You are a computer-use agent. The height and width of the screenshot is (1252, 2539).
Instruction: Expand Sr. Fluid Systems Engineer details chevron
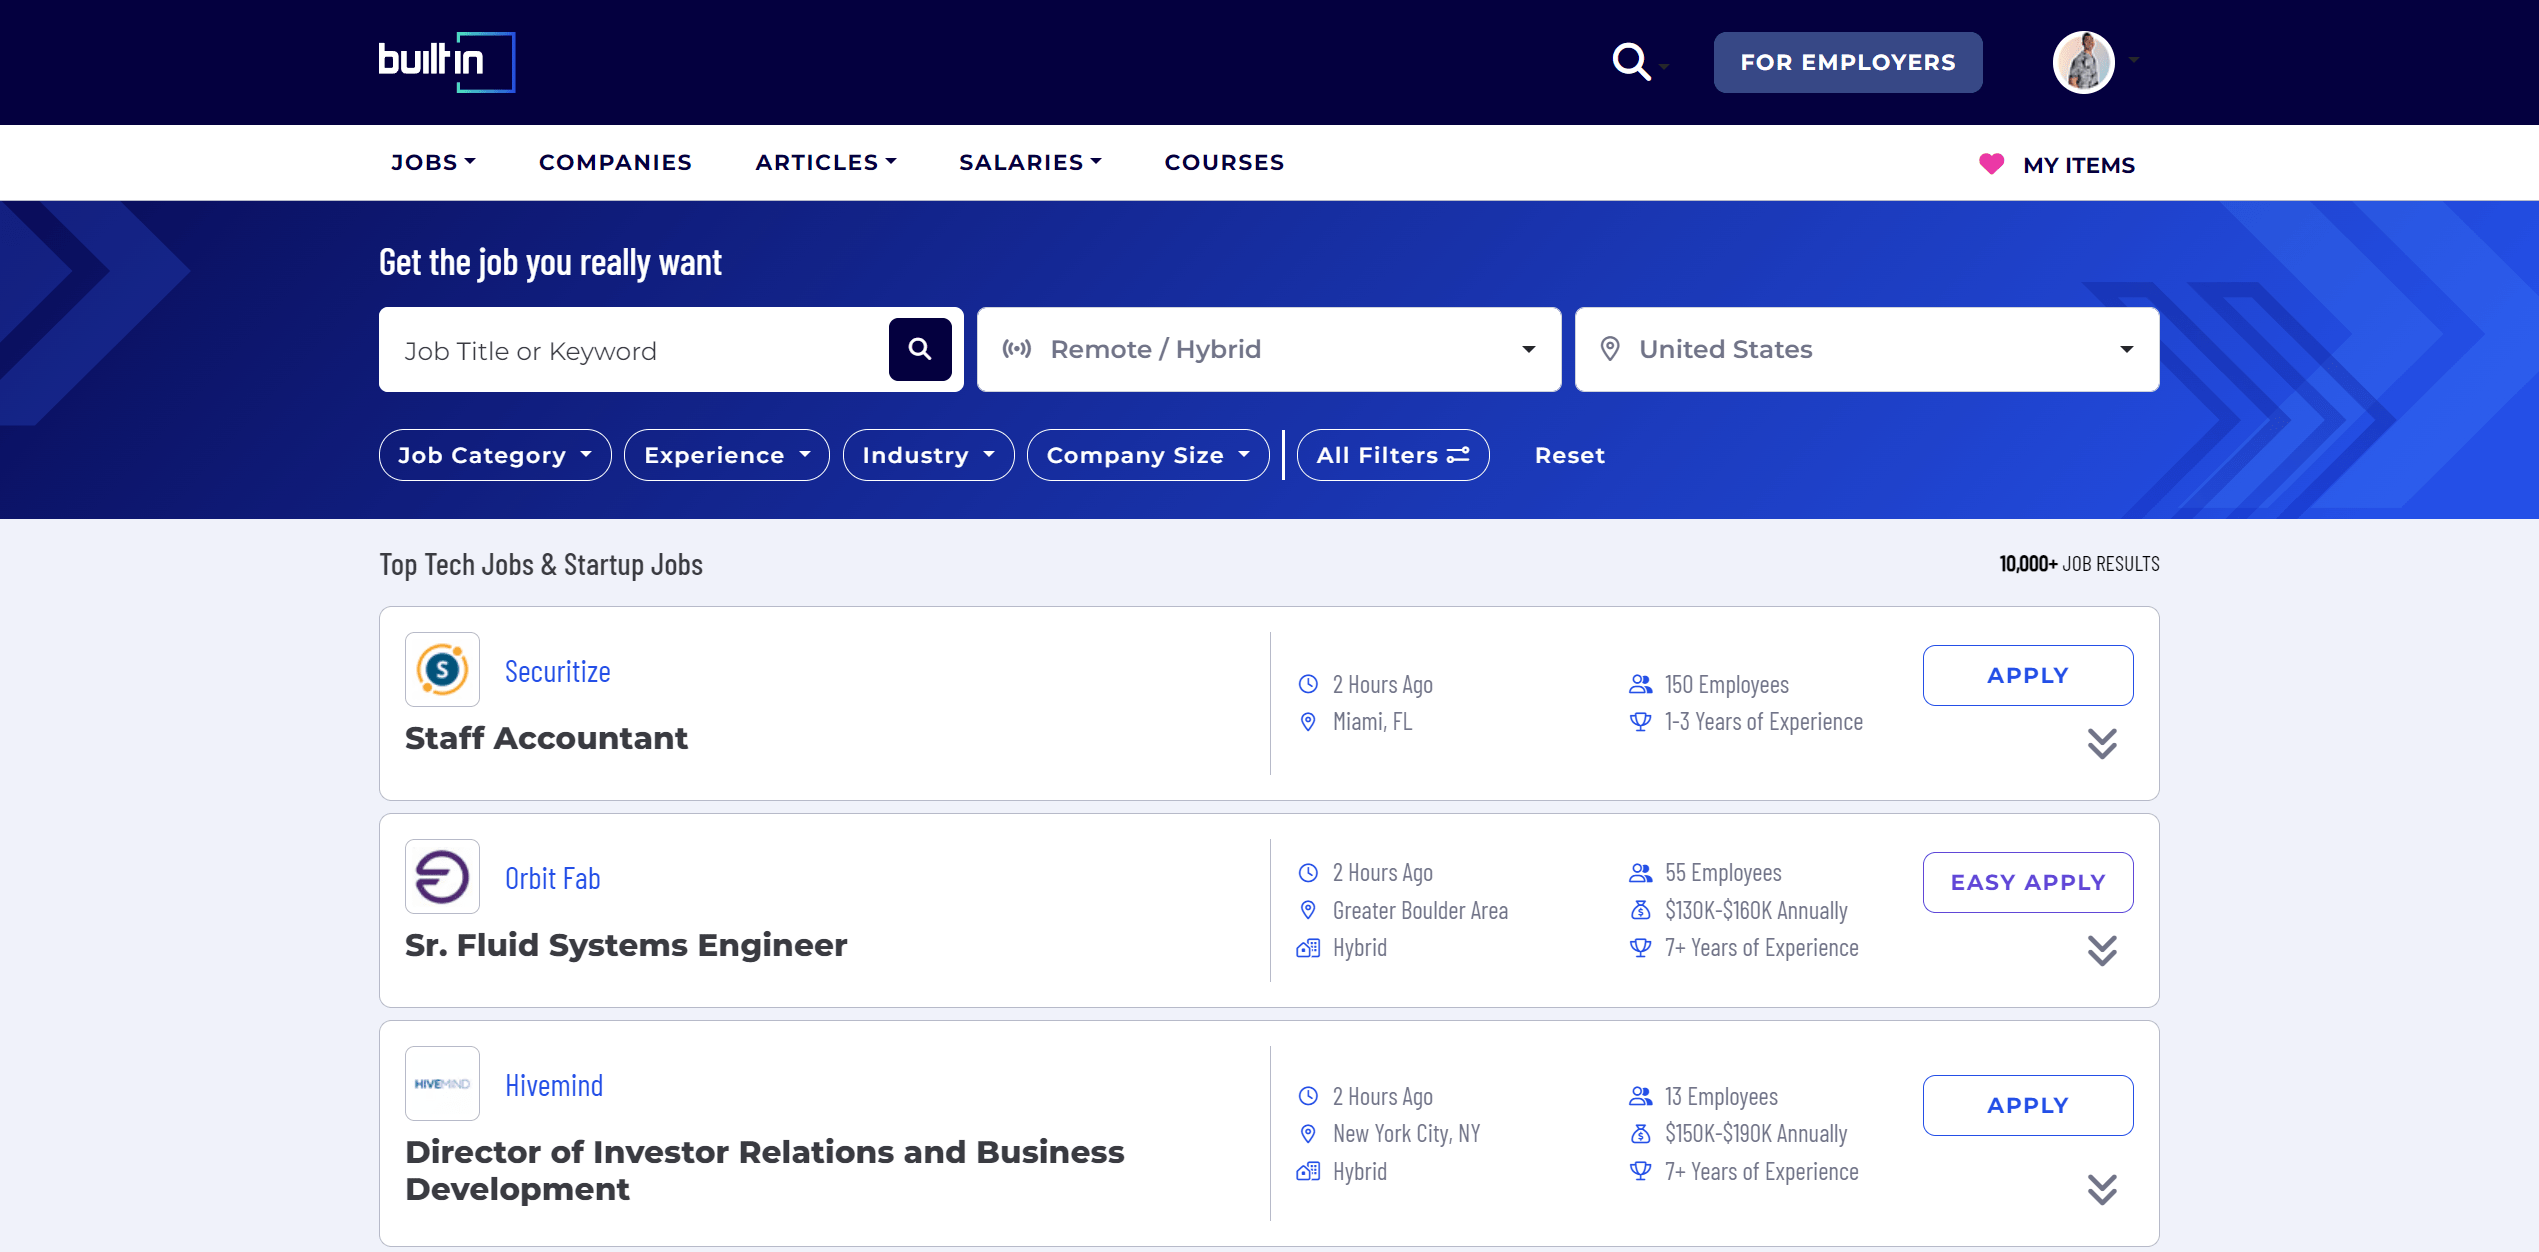tap(2102, 950)
